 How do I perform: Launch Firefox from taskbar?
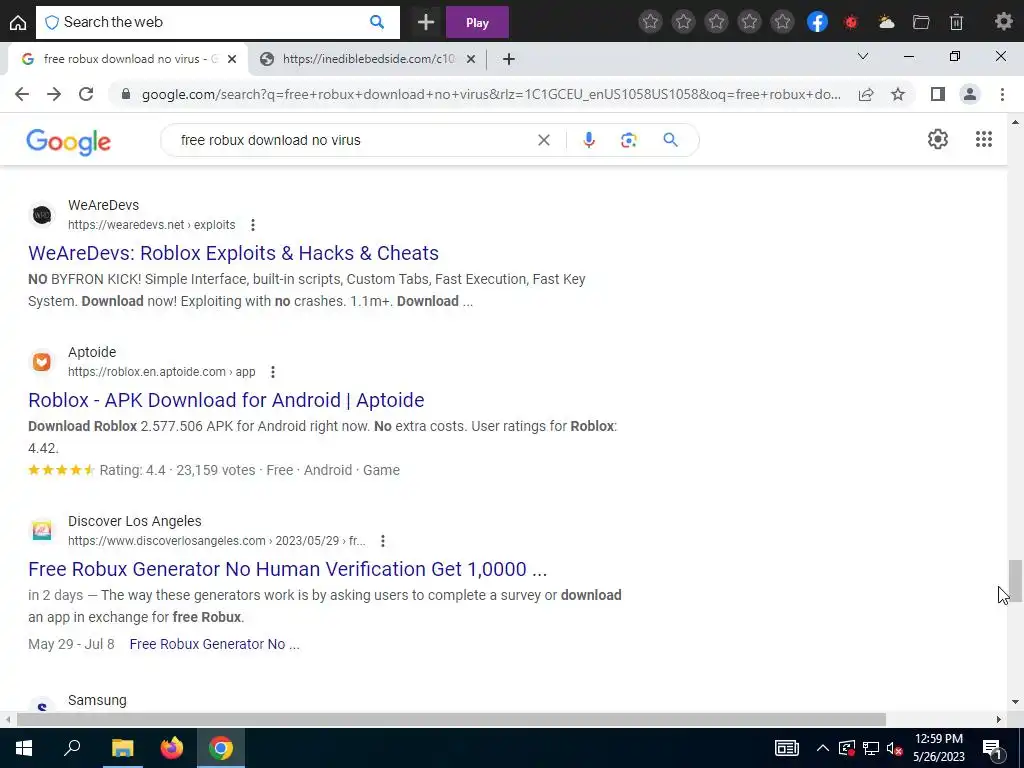click(172, 748)
